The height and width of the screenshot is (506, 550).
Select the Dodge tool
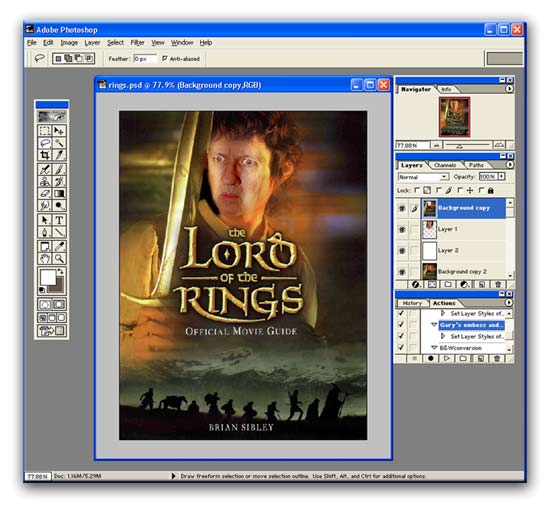pos(59,205)
